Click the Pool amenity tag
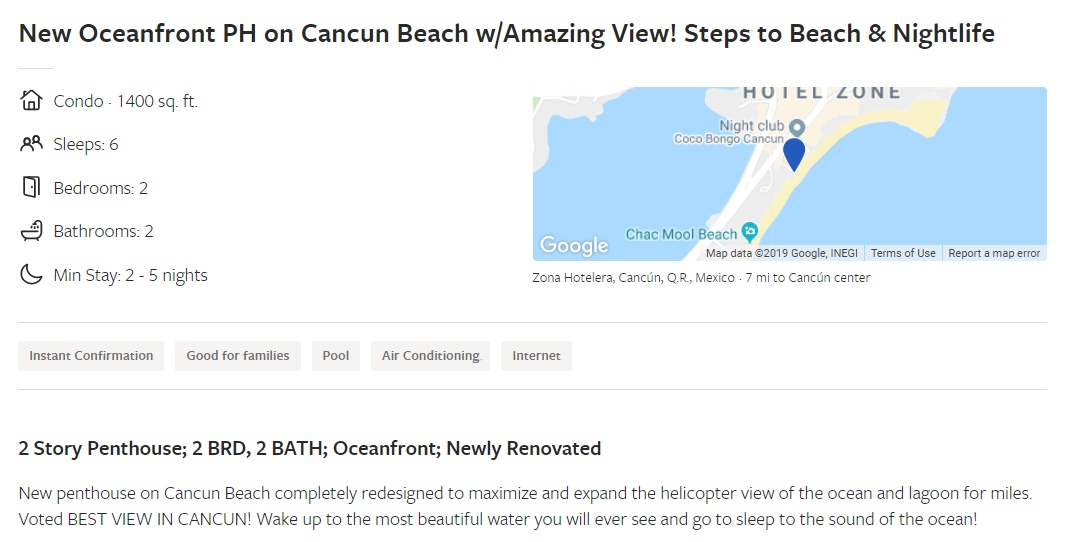The image size is (1066, 542). pyautogui.click(x=336, y=356)
